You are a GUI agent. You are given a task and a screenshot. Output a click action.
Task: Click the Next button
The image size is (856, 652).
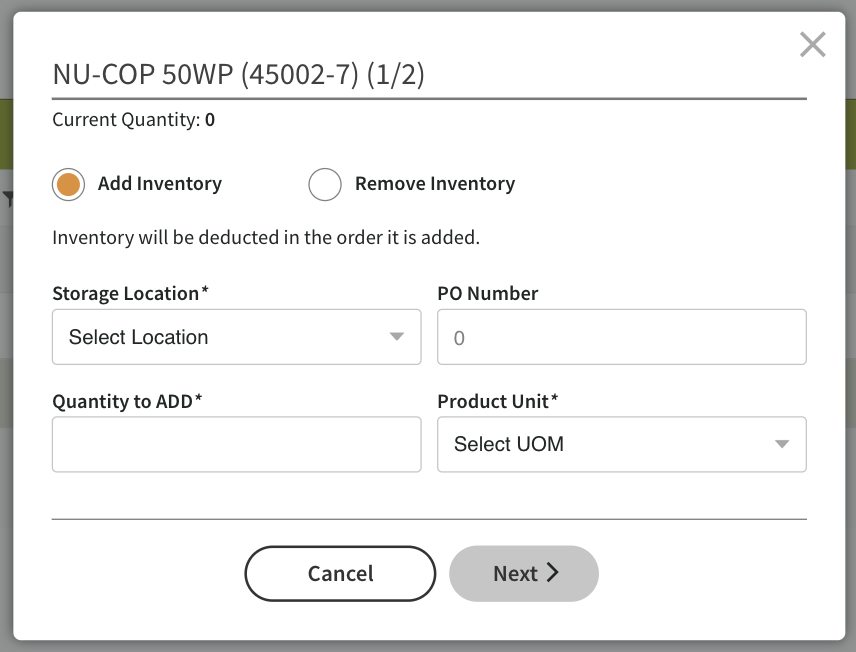coord(523,573)
